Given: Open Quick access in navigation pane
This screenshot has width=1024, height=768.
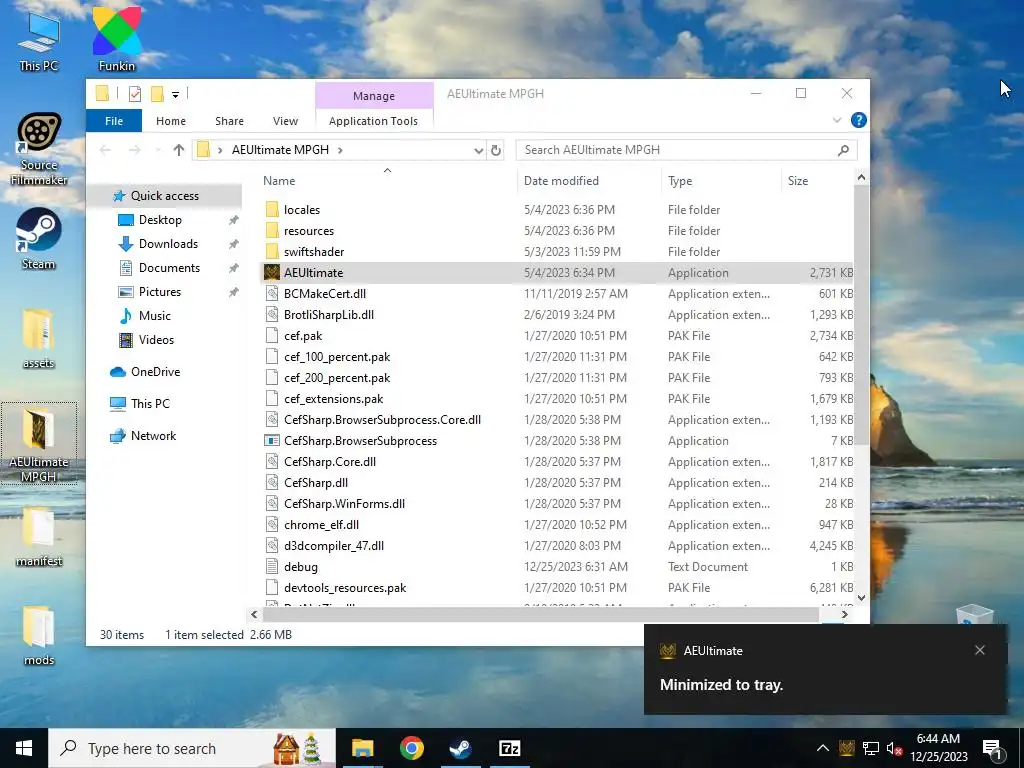Looking at the screenshot, I should click(x=165, y=196).
